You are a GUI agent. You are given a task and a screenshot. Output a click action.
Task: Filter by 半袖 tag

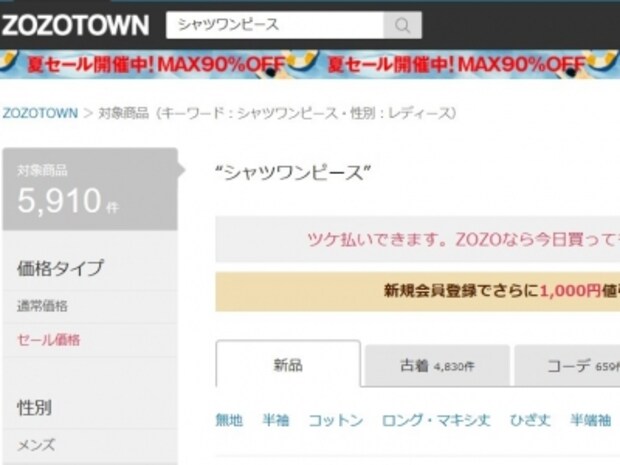[x=276, y=420]
